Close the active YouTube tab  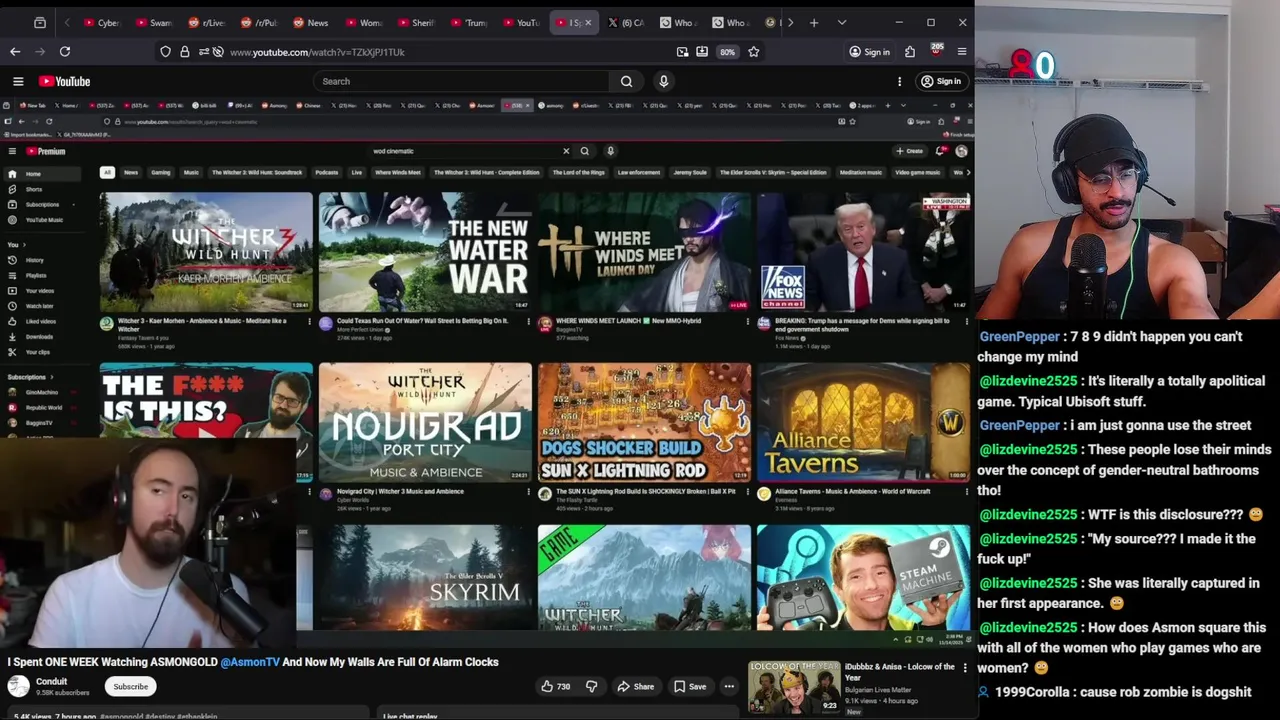pos(588,22)
